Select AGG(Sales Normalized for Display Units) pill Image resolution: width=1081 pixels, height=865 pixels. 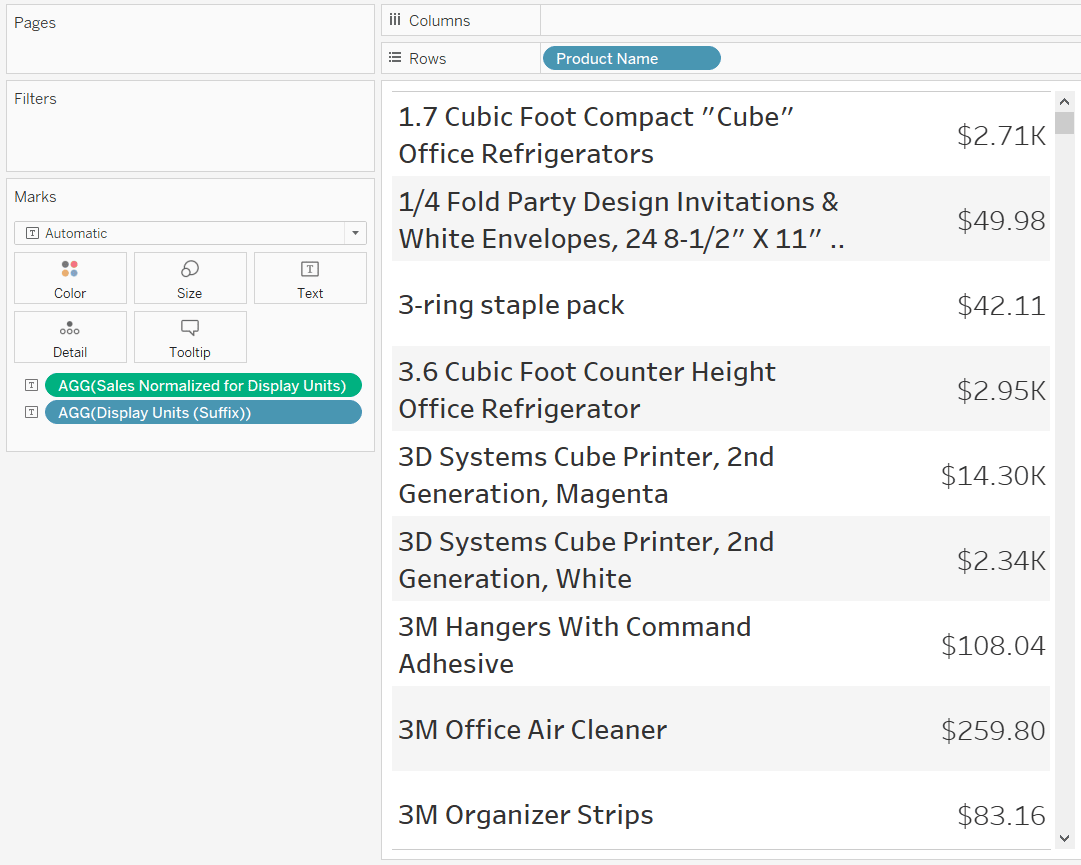[203, 385]
